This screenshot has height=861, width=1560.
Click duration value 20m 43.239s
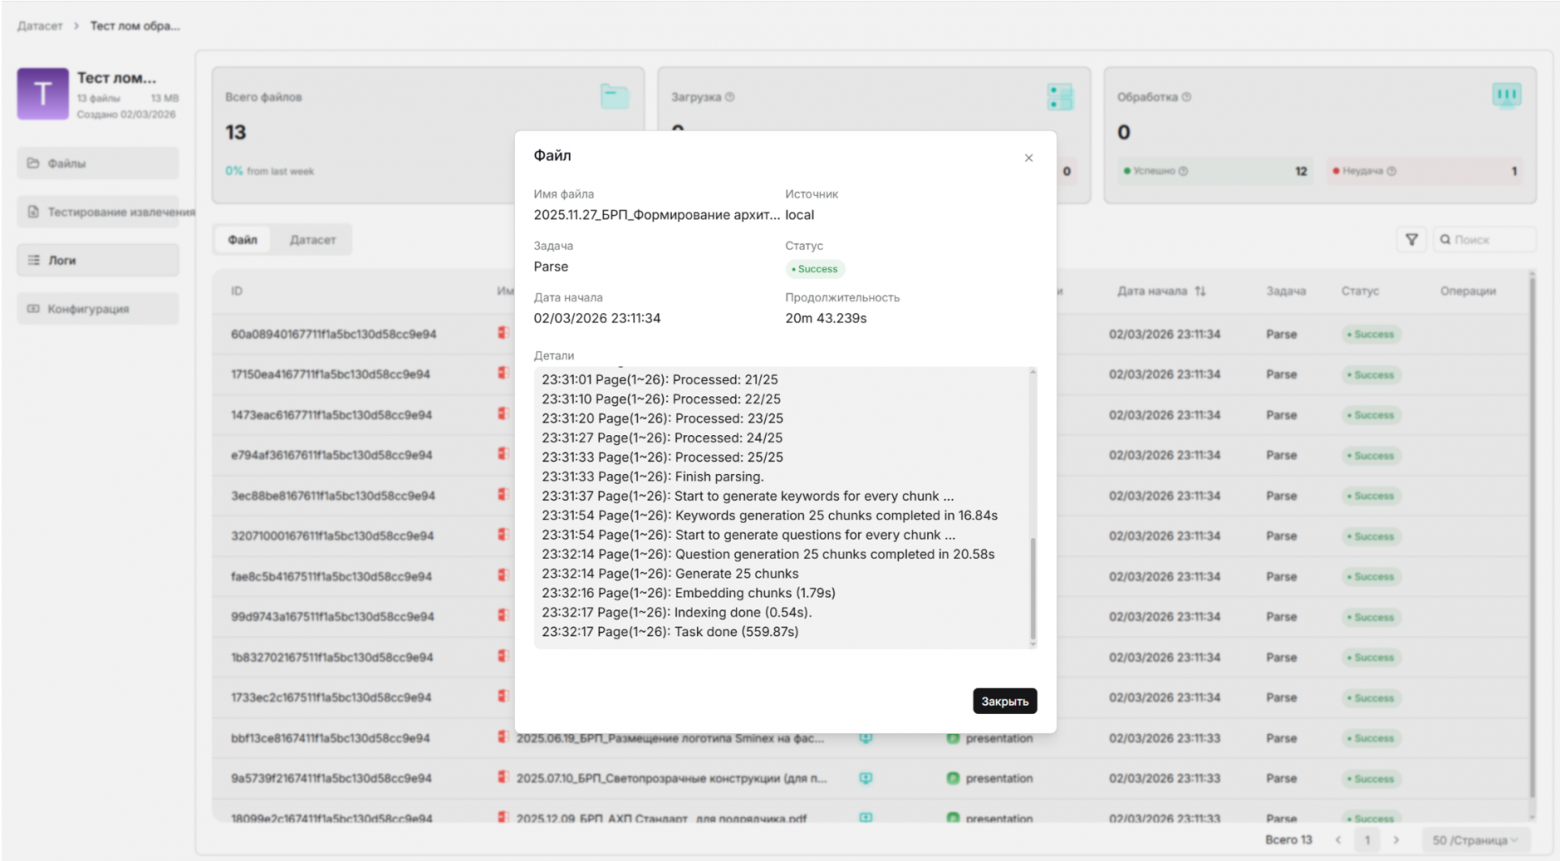pyautogui.click(x=826, y=318)
